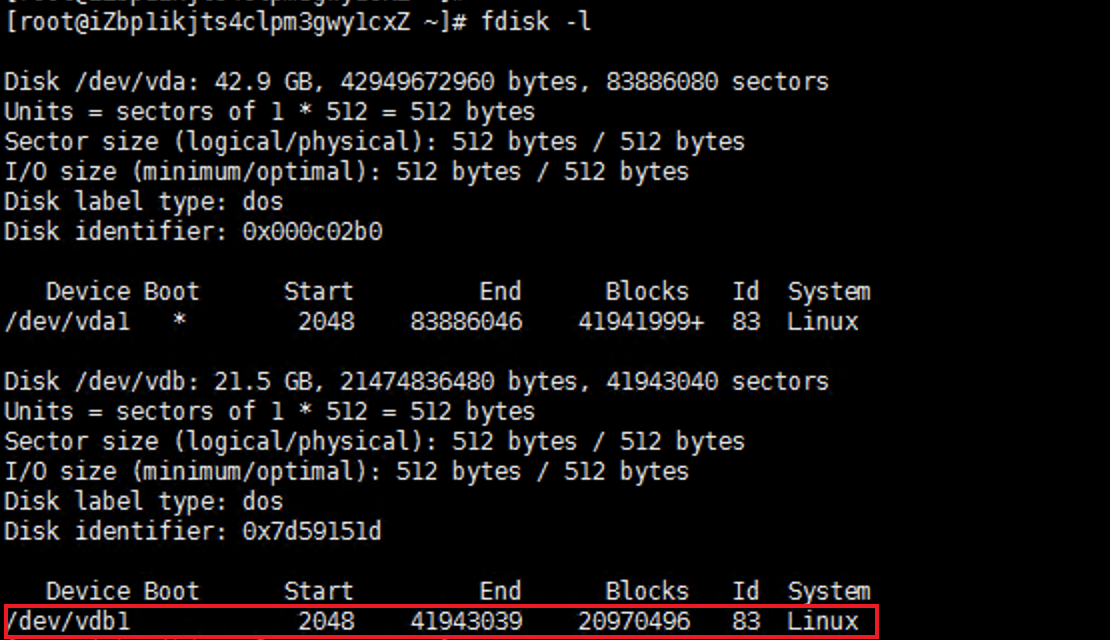Click disk identifier 0x000c02b0
1110x640 pixels.
point(312,232)
